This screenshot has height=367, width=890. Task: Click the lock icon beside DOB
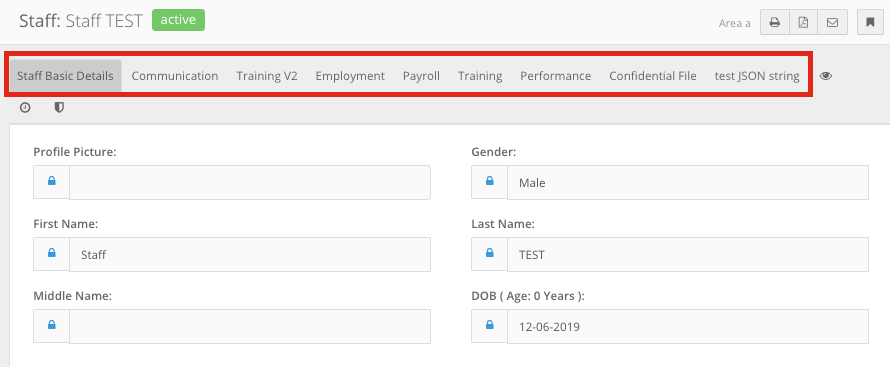click(x=489, y=326)
